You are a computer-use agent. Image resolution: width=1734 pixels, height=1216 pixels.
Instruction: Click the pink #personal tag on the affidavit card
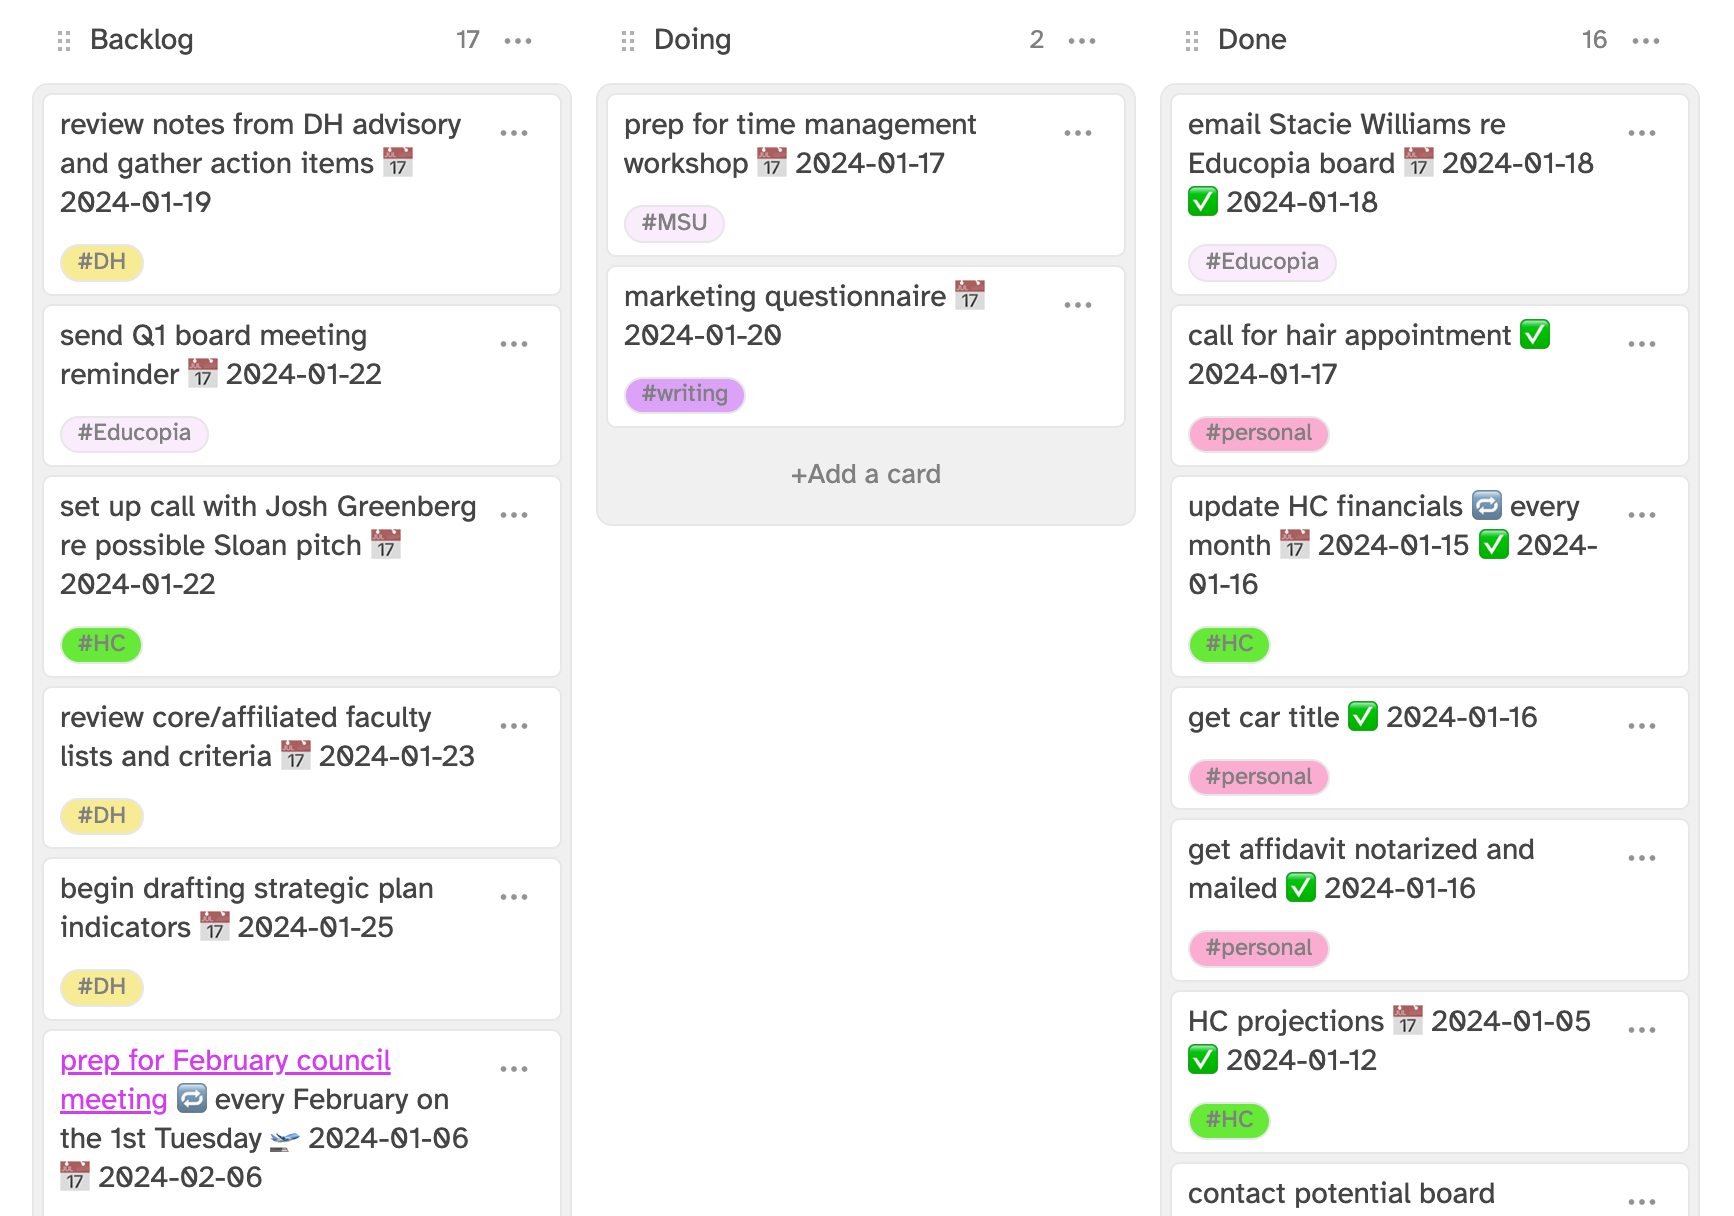point(1258,947)
